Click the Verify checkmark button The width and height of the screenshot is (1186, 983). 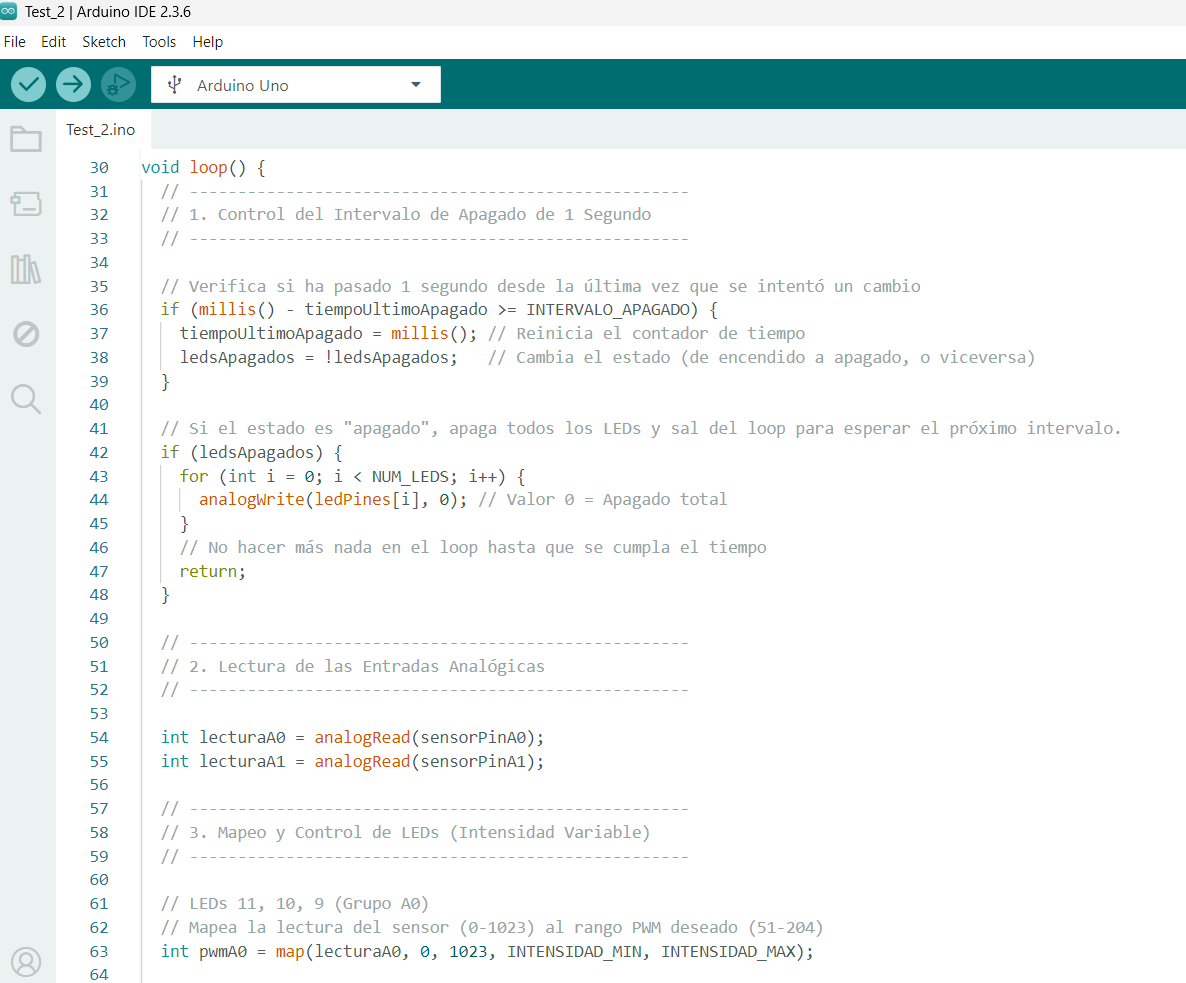point(29,85)
